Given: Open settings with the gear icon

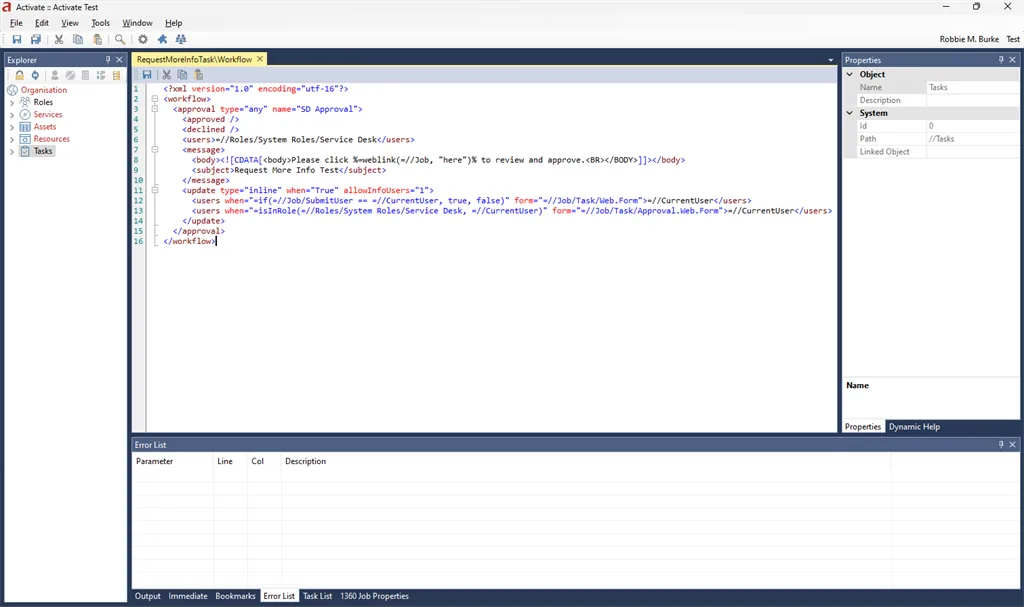Looking at the screenshot, I should [x=143, y=39].
